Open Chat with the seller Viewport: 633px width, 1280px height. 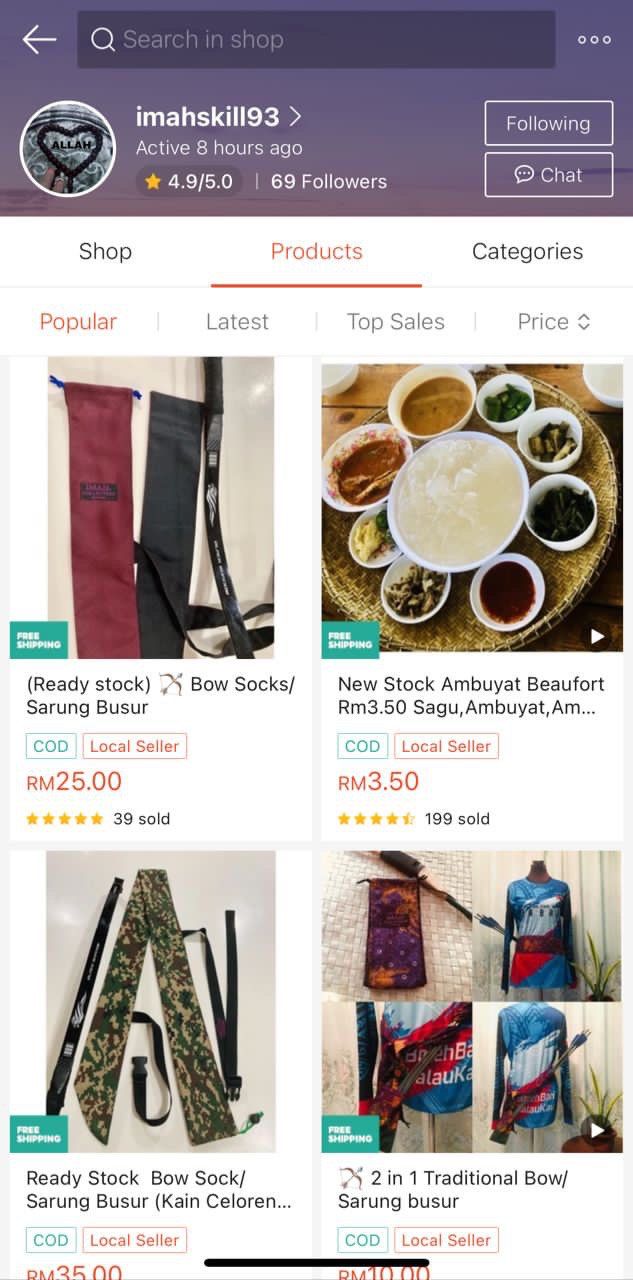coord(548,175)
